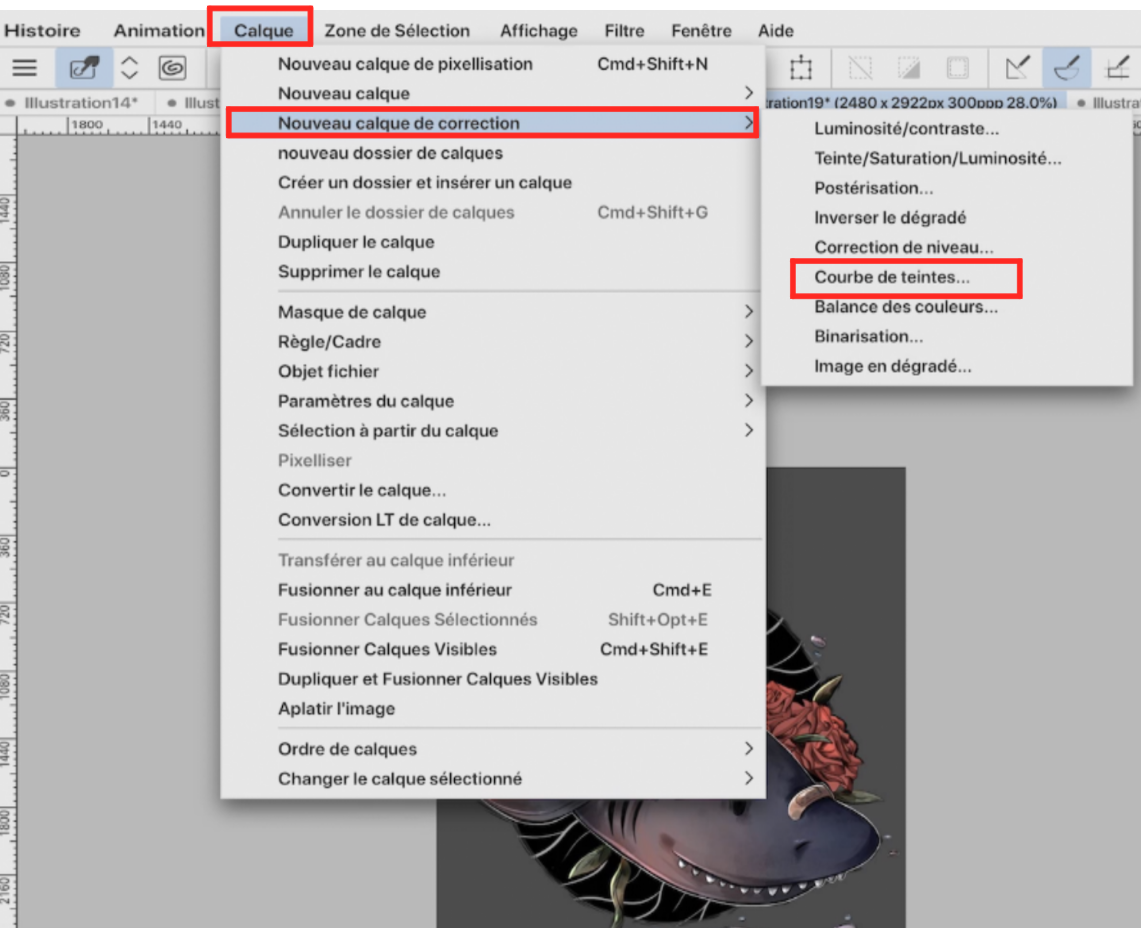This screenshot has height=928, width=1141.
Task: Select Fusionner Calques Visibles
Action: pos(493,649)
